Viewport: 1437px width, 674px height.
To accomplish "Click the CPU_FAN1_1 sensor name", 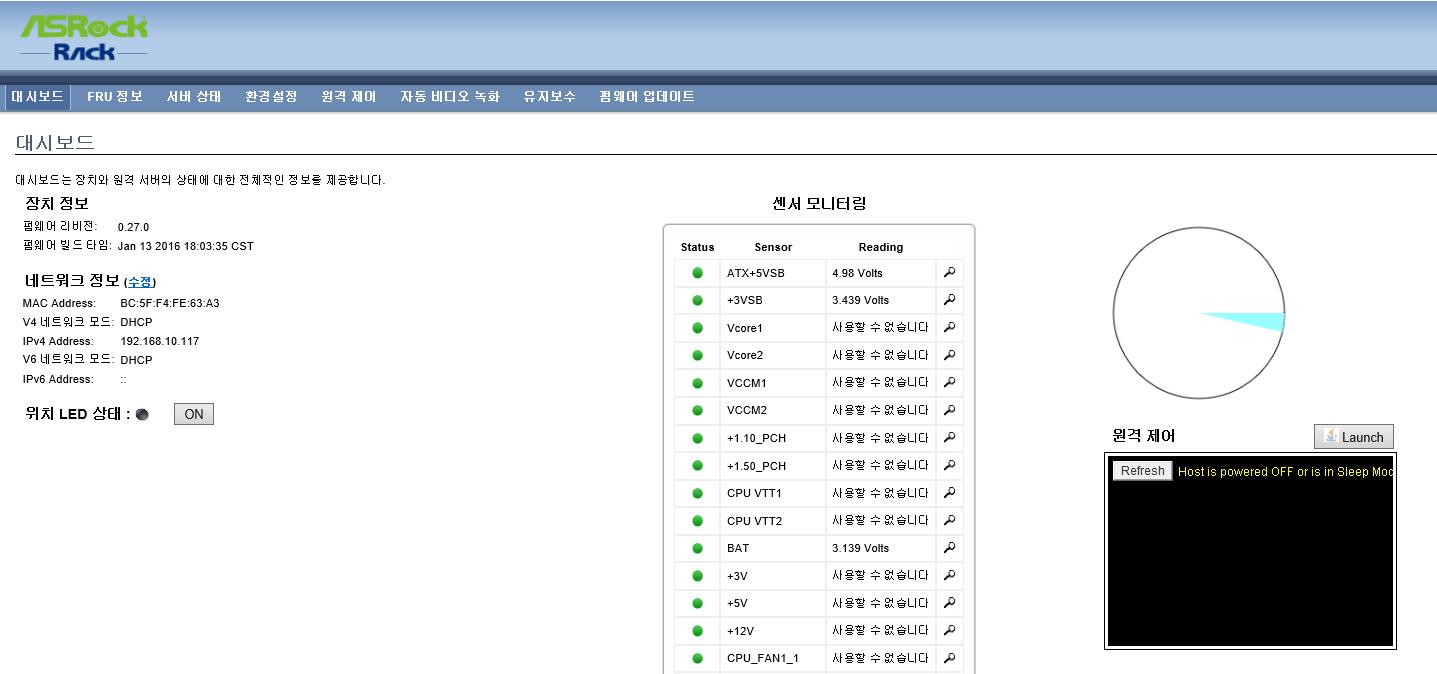I will [x=762, y=658].
